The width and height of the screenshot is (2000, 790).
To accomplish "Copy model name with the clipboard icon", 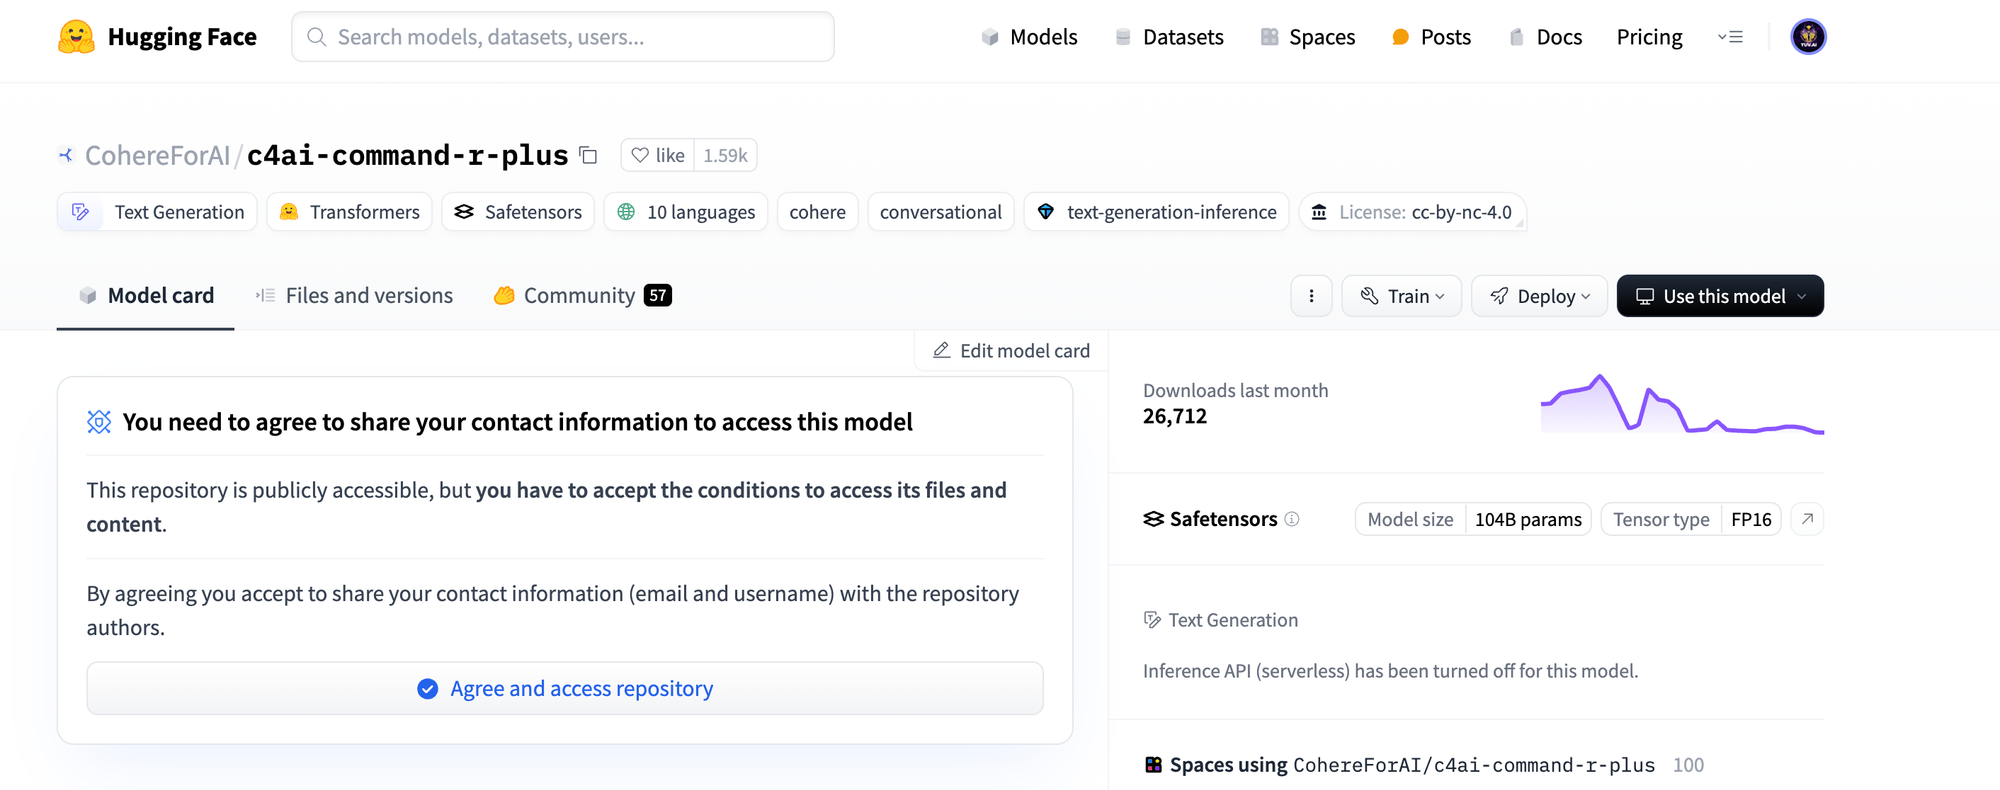I will pos(589,155).
